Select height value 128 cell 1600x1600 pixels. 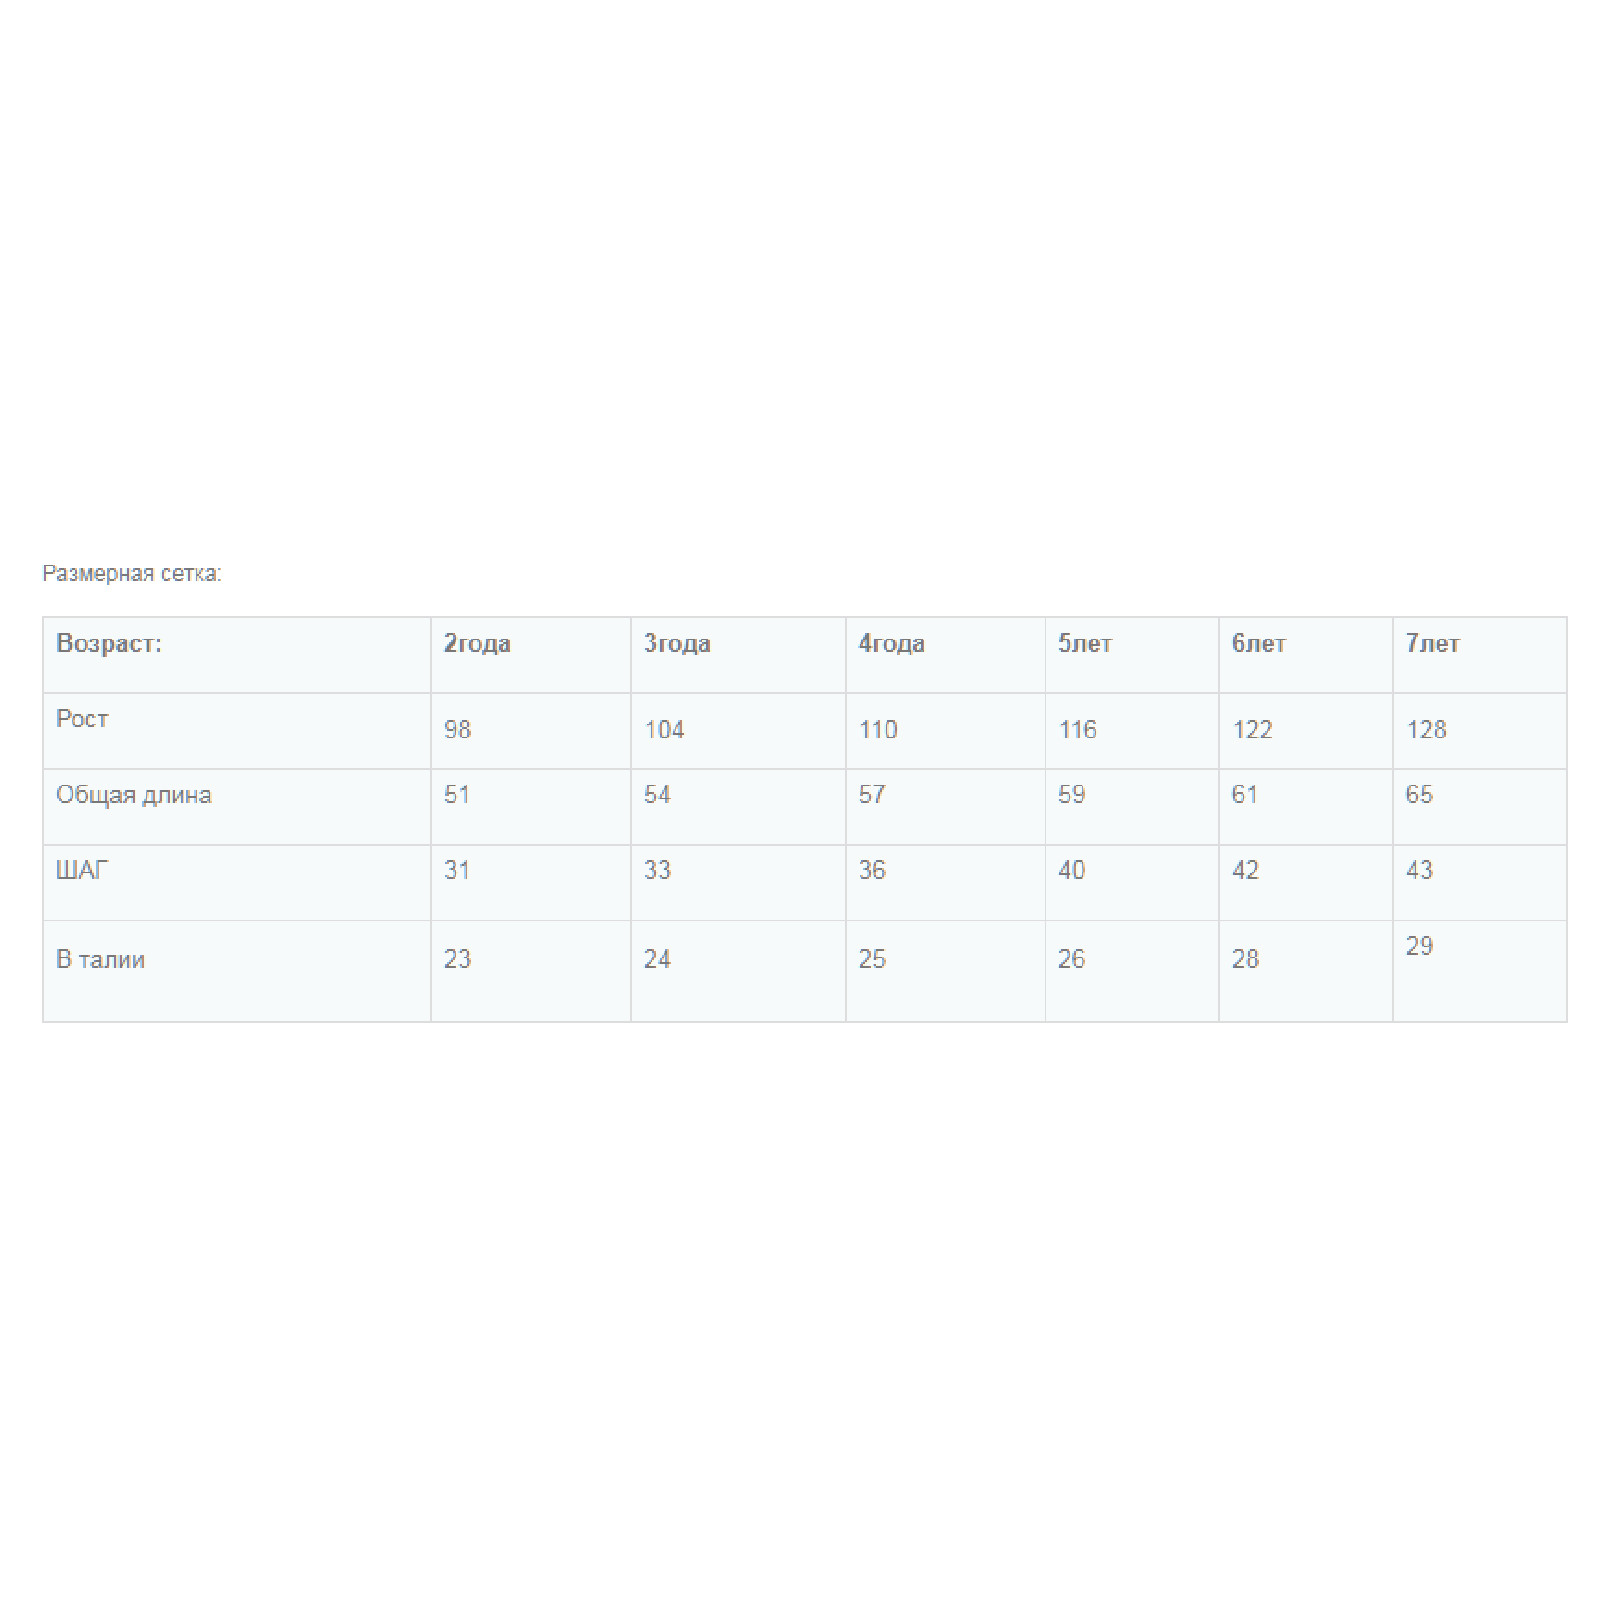(1480, 731)
